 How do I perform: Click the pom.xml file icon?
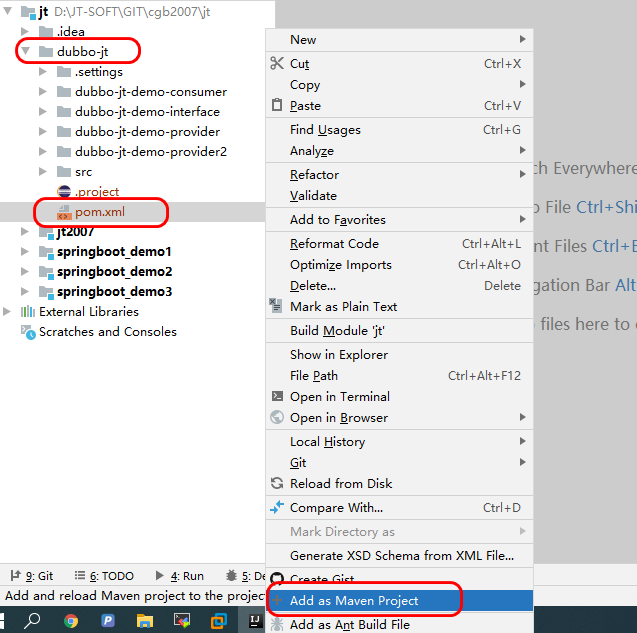point(63,212)
